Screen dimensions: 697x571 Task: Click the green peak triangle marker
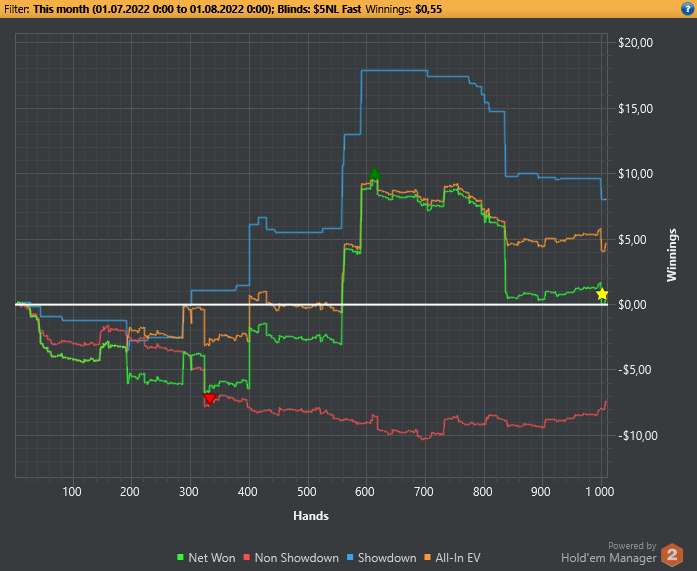(x=375, y=173)
